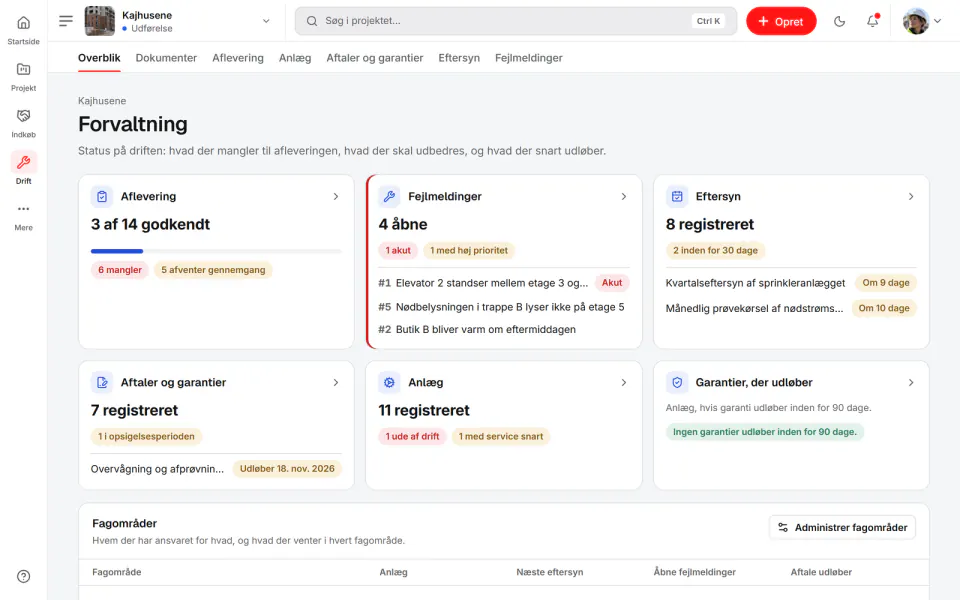Open fault #2 Butik B bliver varm
The height and width of the screenshot is (600, 960).
[x=504, y=329]
